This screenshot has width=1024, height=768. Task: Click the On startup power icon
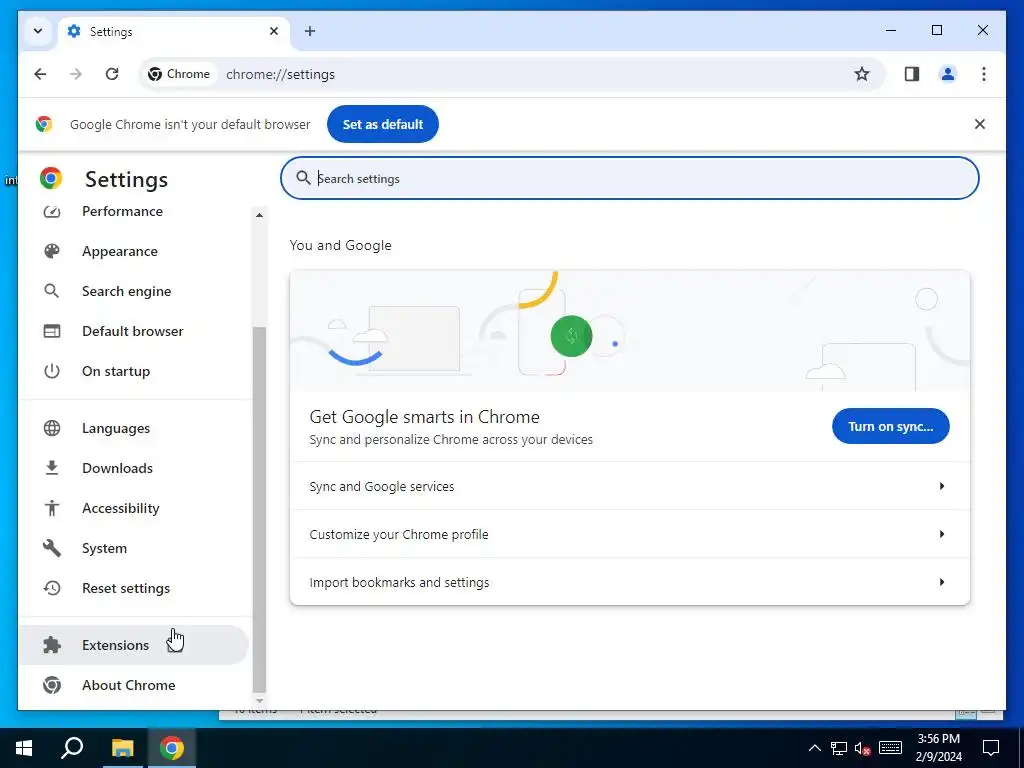pyautogui.click(x=52, y=371)
